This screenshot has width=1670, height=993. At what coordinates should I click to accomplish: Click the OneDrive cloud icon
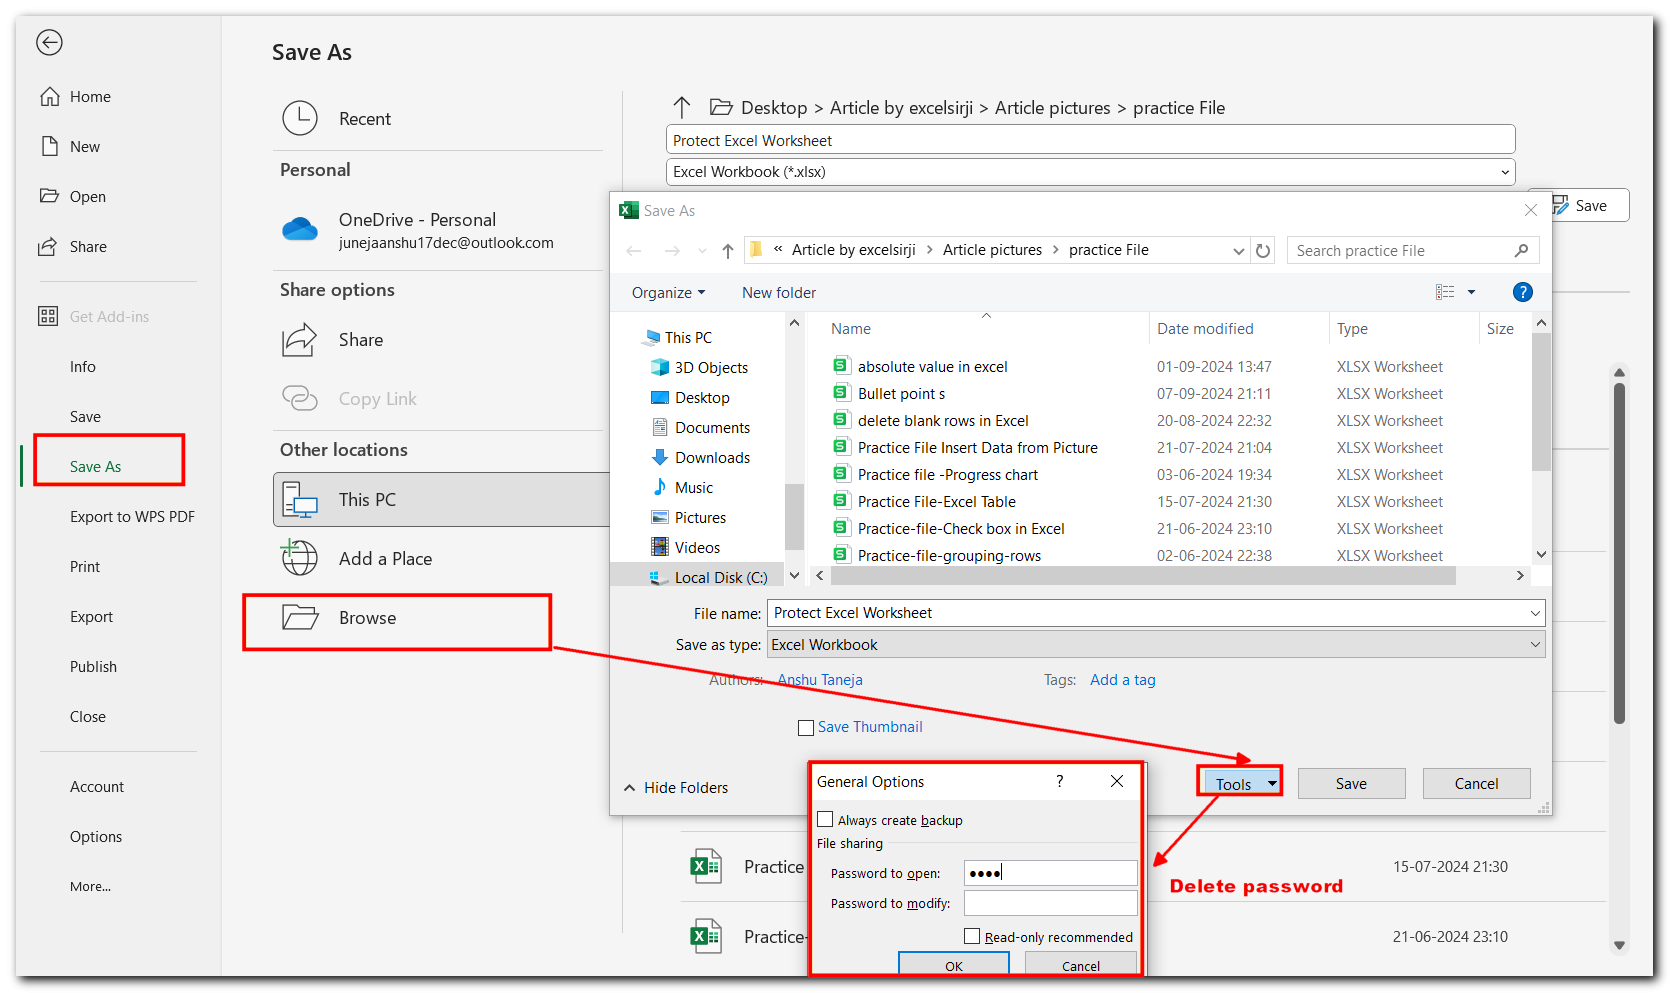point(299,230)
